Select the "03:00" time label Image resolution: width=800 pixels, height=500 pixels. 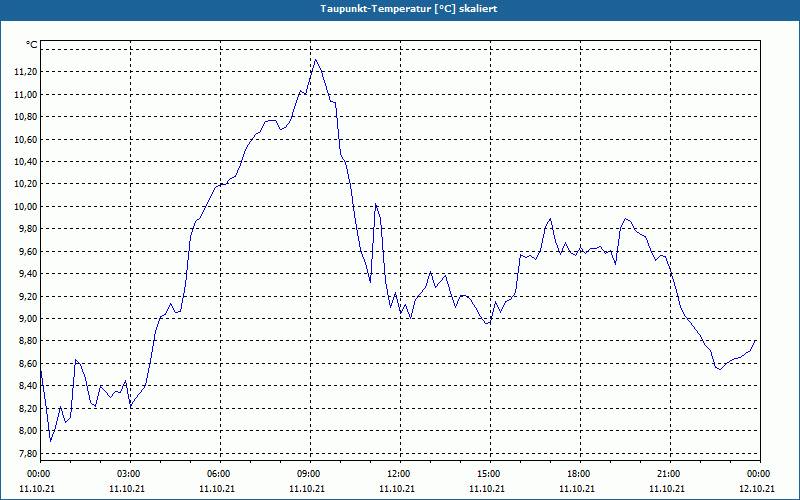tap(128, 474)
